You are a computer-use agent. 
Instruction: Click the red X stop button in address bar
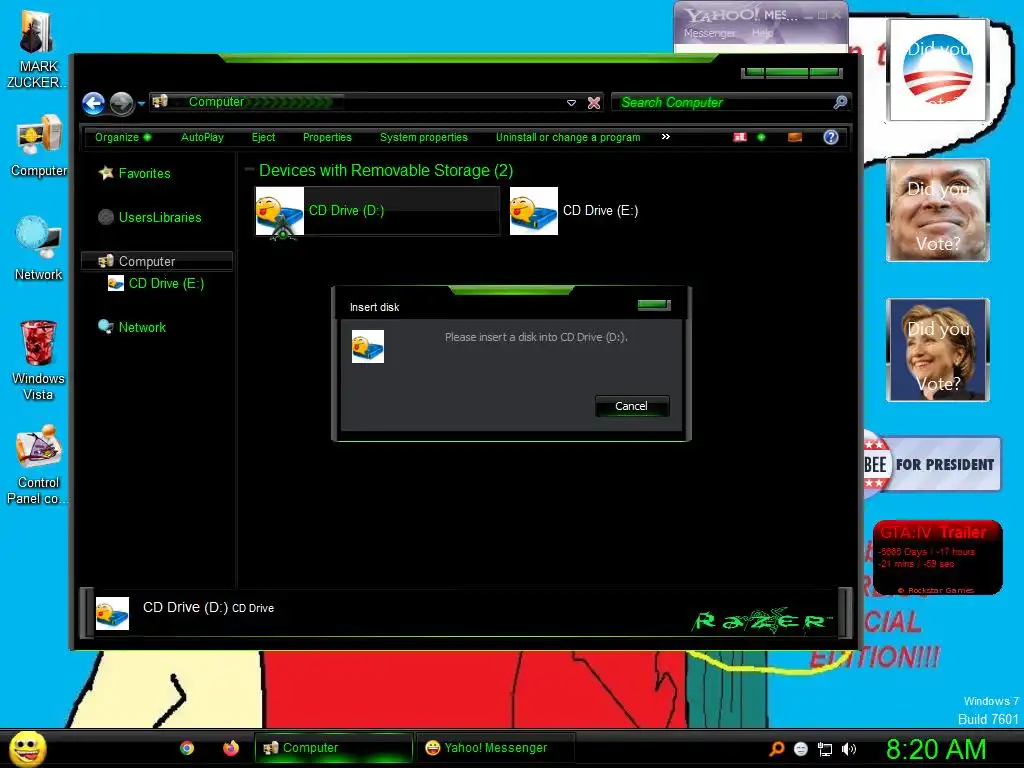[x=594, y=103]
